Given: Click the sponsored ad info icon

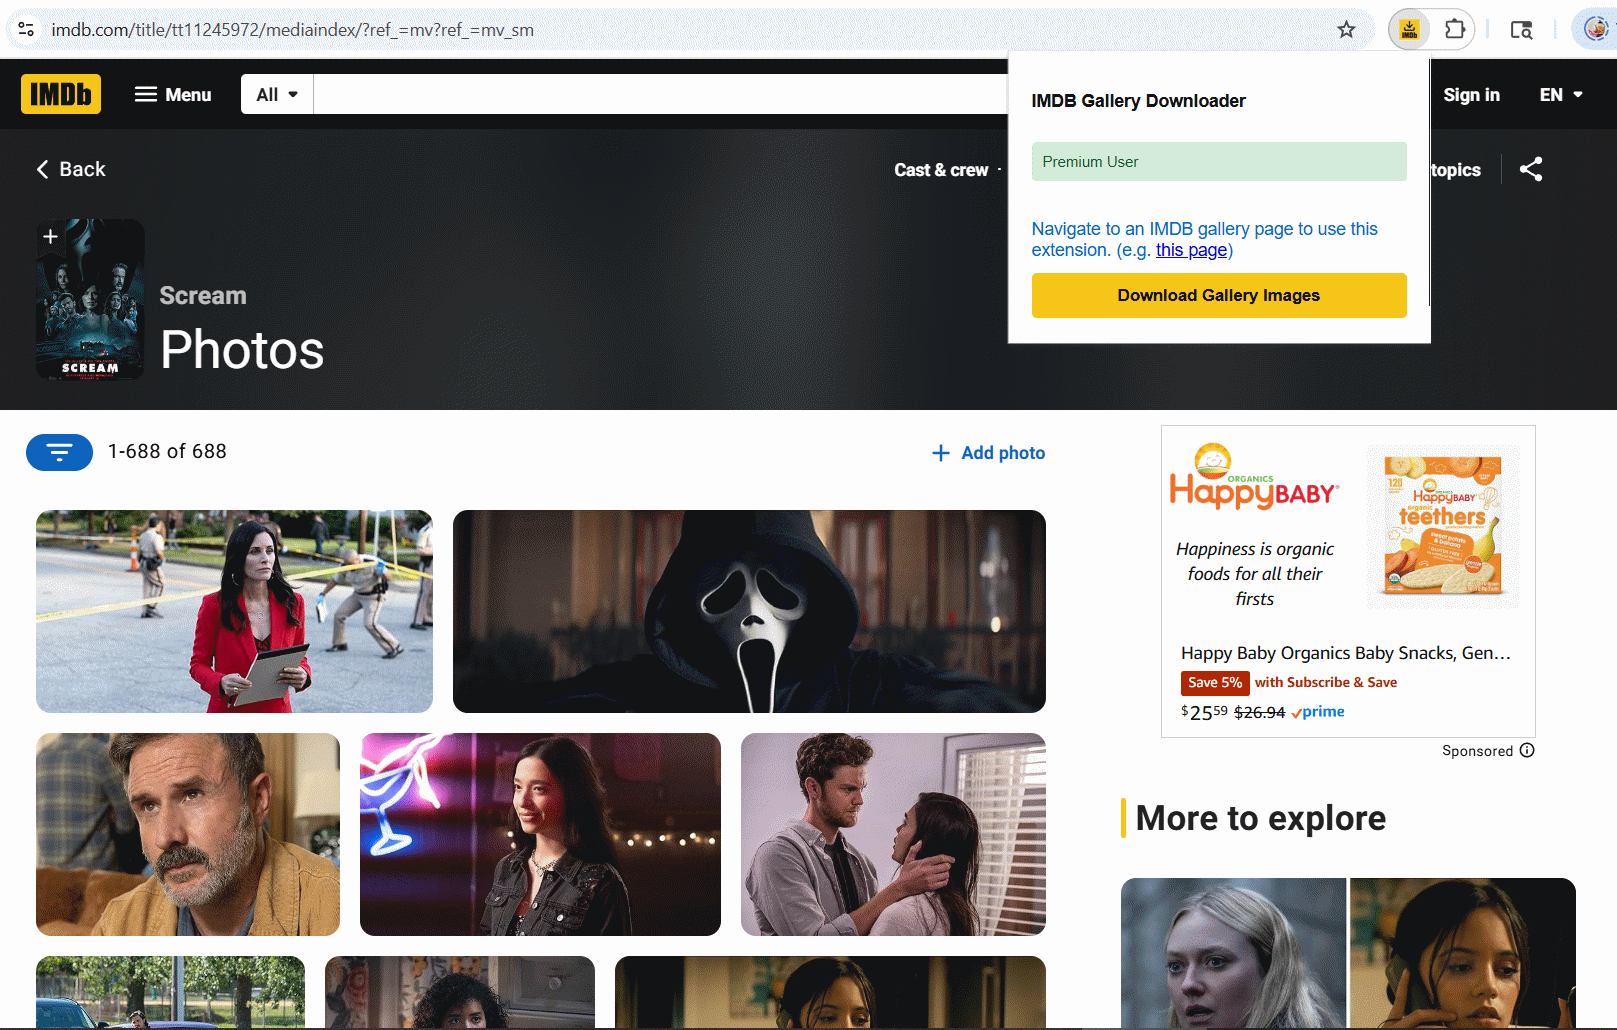Looking at the screenshot, I should tap(1527, 751).
